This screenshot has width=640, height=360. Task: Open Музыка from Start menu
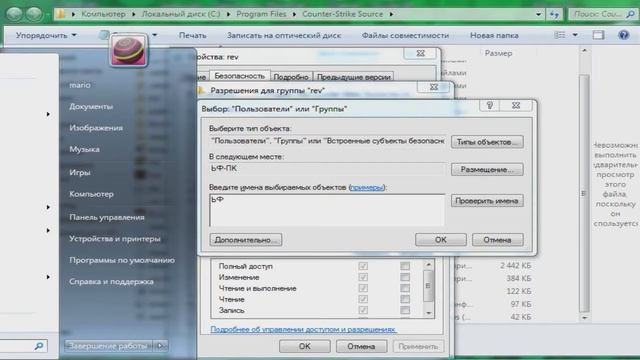tap(84, 149)
